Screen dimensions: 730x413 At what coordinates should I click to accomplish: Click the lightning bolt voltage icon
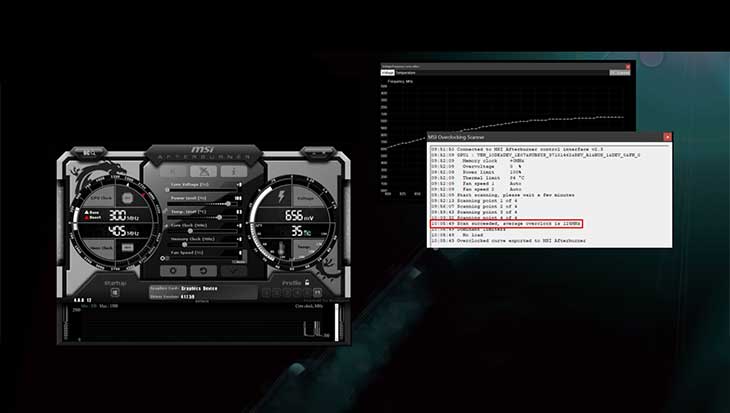coord(281,196)
